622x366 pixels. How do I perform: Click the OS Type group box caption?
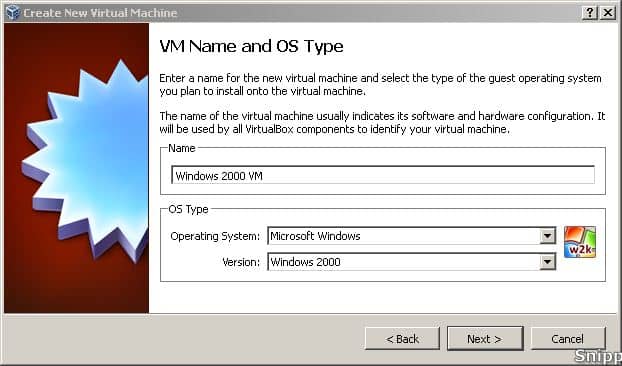pos(188,209)
